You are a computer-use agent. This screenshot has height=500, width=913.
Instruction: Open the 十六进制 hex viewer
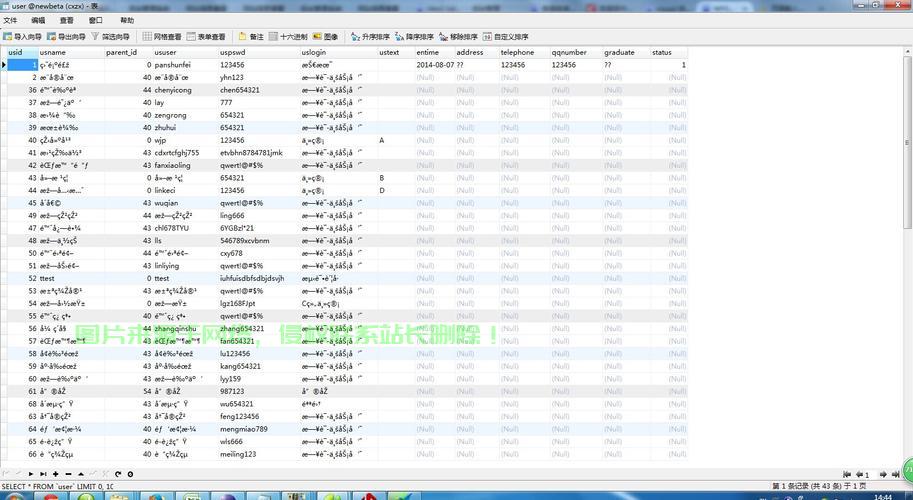click(x=288, y=37)
